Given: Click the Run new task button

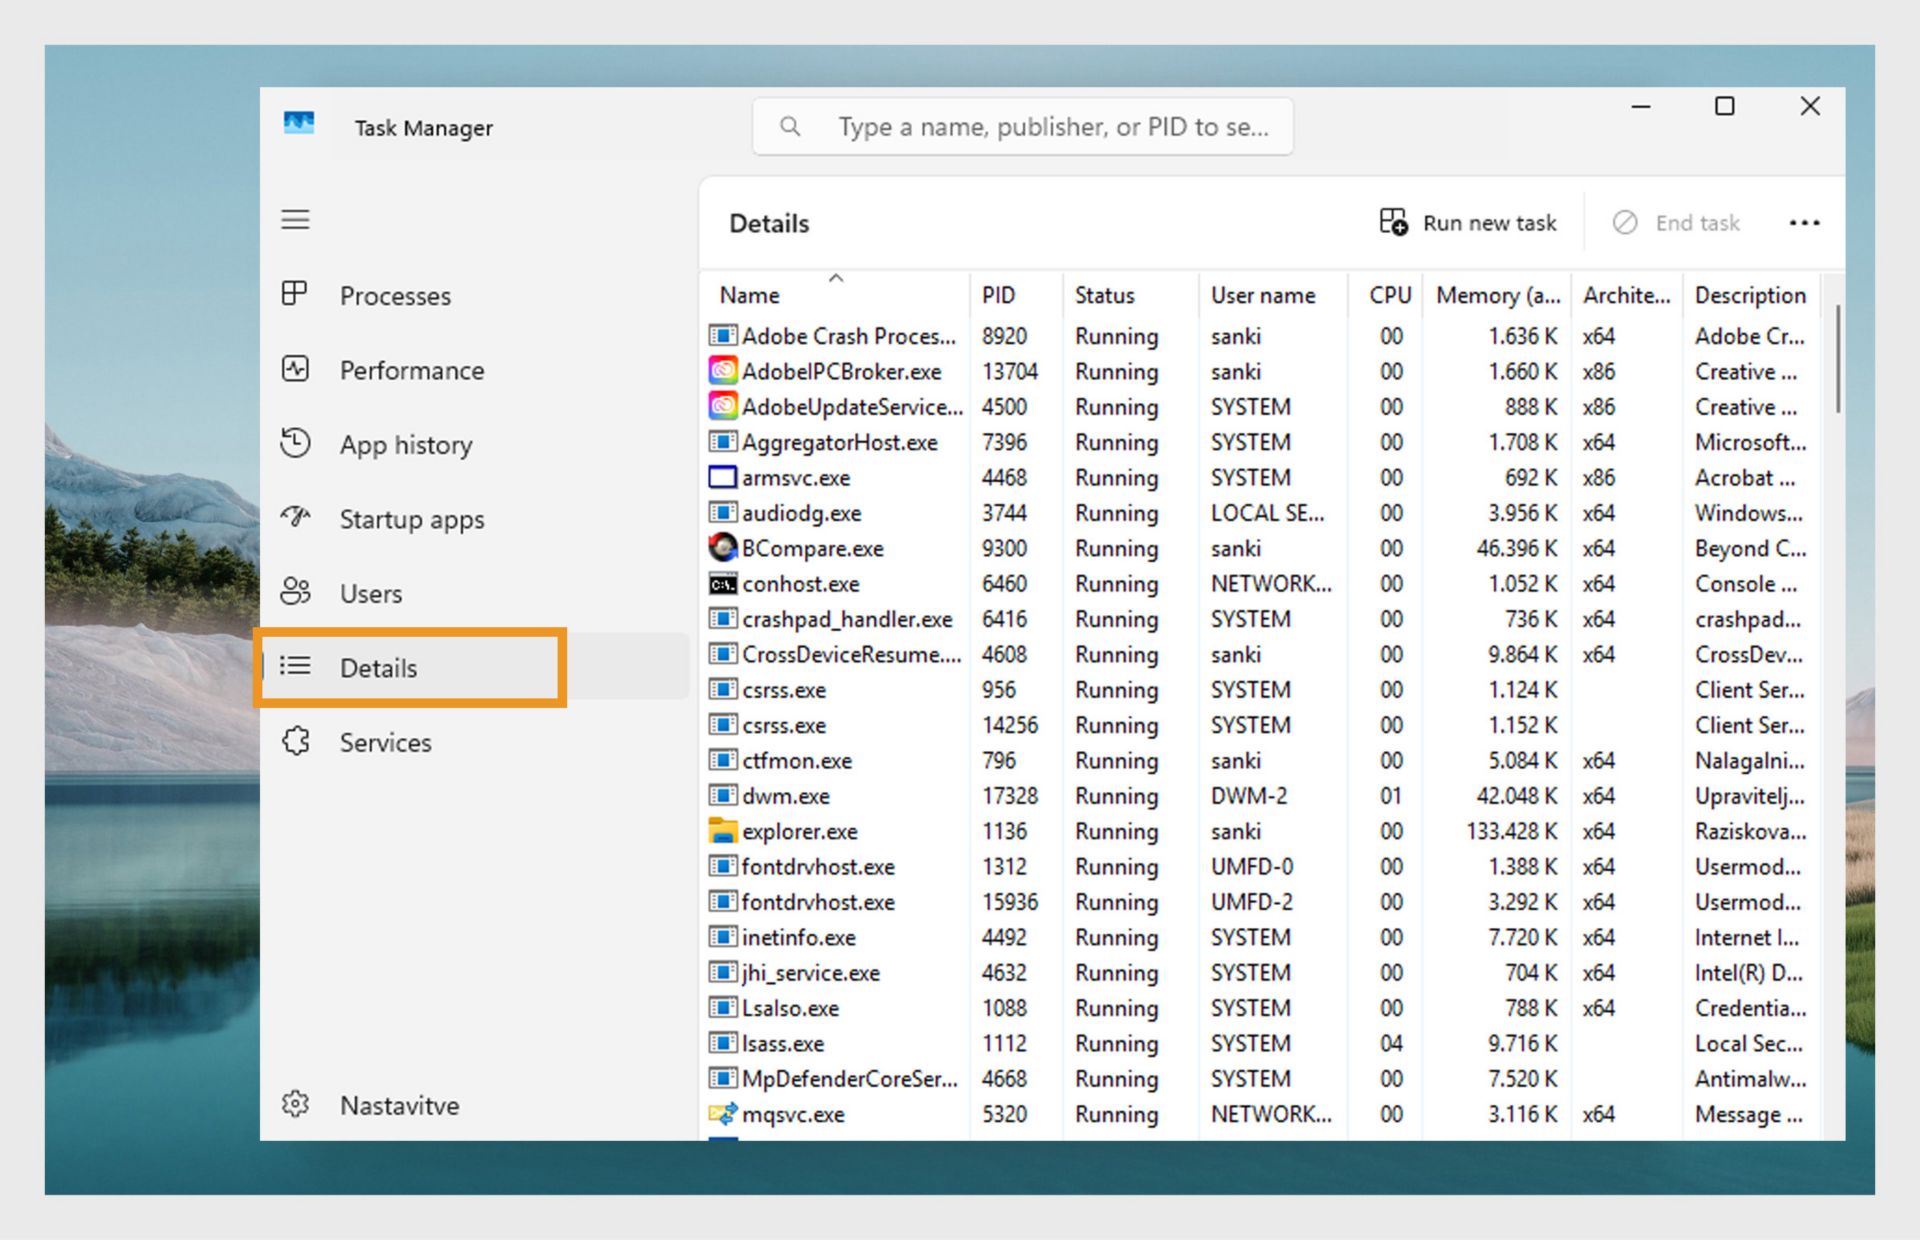Looking at the screenshot, I should (1468, 223).
